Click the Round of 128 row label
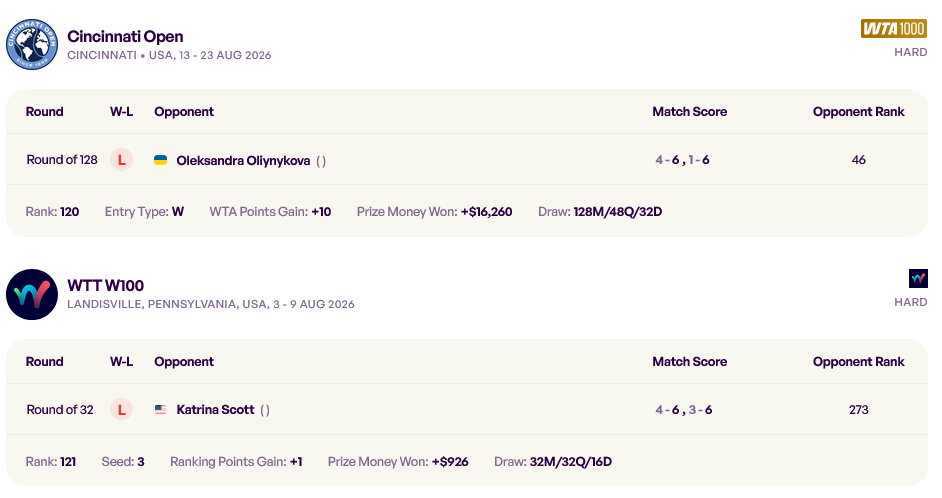 pos(62,160)
